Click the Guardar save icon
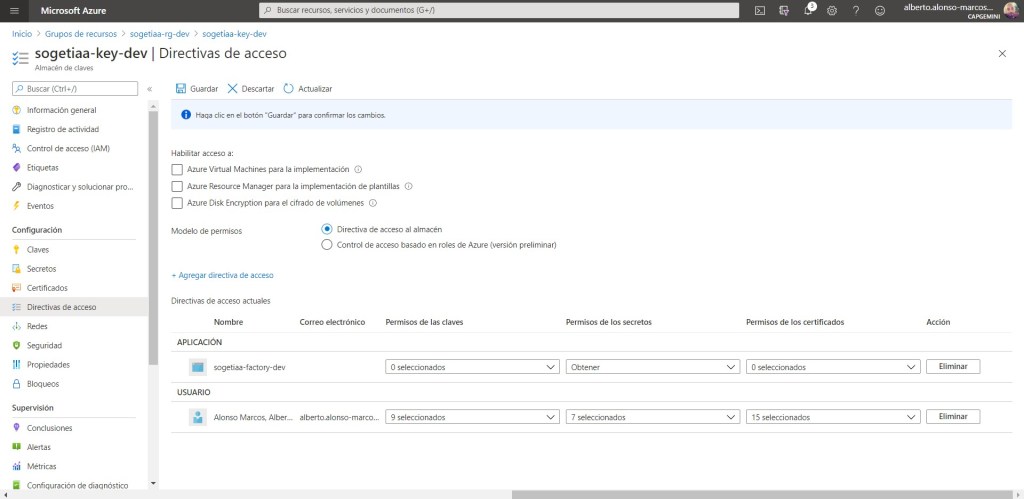 pyautogui.click(x=181, y=89)
